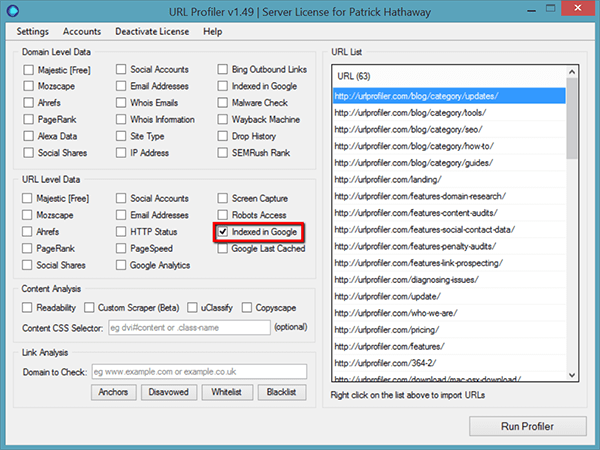Tick the Readability checkbox

[27, 307]
